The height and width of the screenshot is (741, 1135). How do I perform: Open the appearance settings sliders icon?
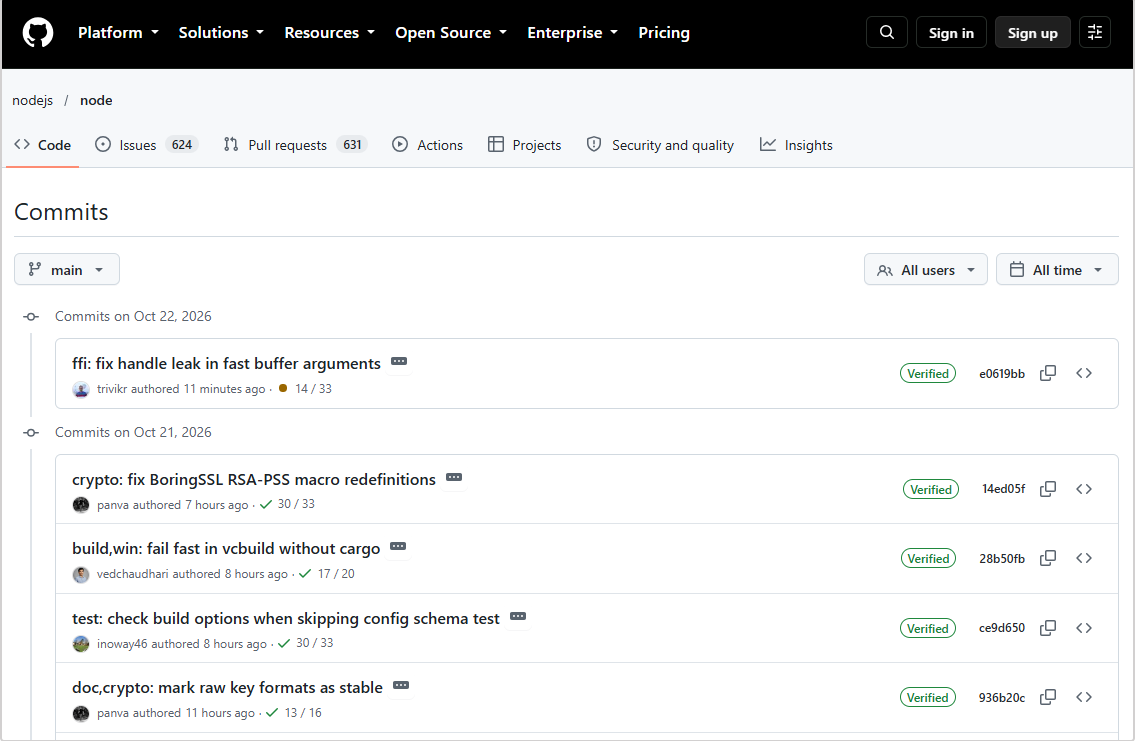(x=1094, y=33)
